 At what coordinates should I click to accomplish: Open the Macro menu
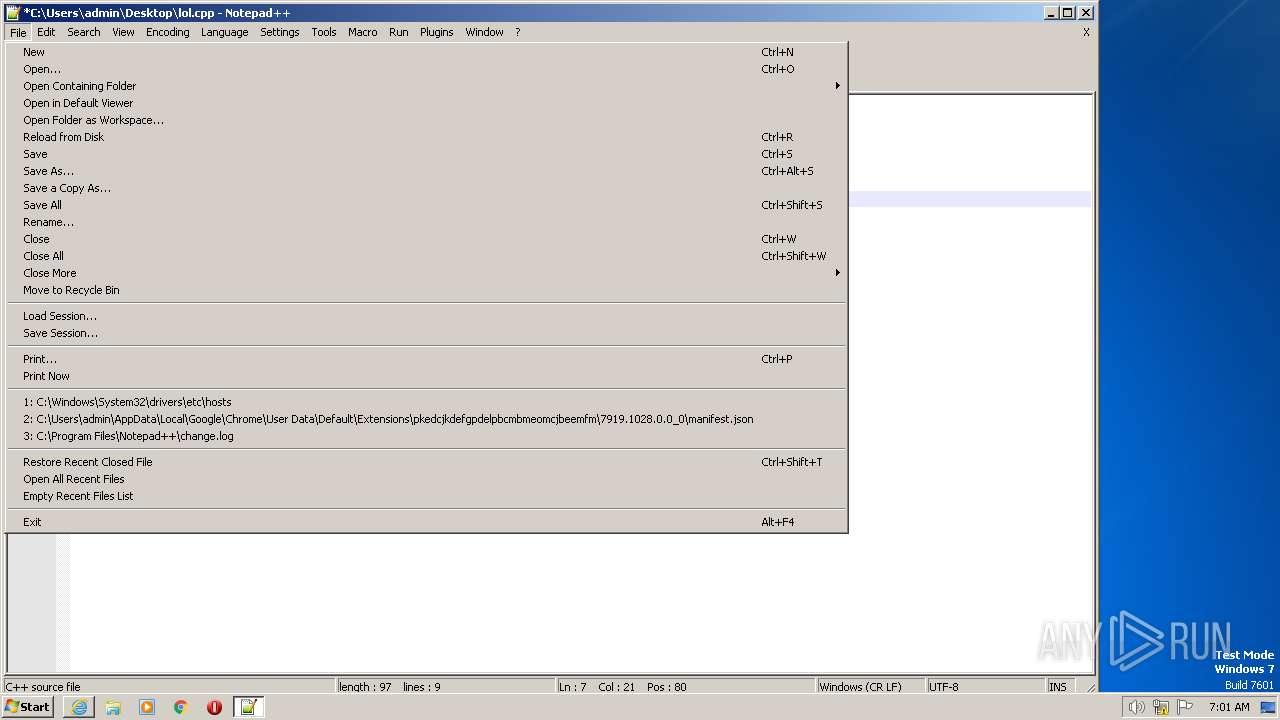click(x=363, y=32)
